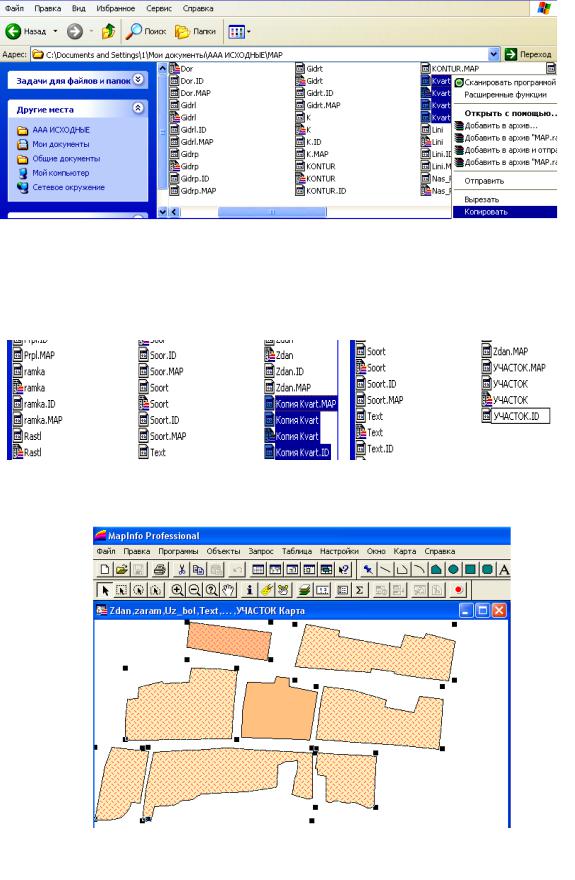Select the Line drawing tool

pos(385,570)
